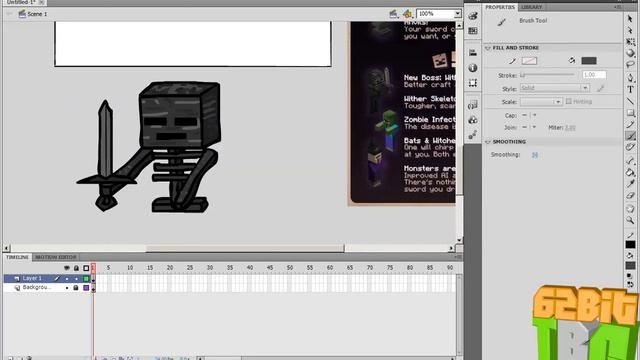Select the Free Transform tool
This screenshot has height=360, width=640.
pos(630,42)
